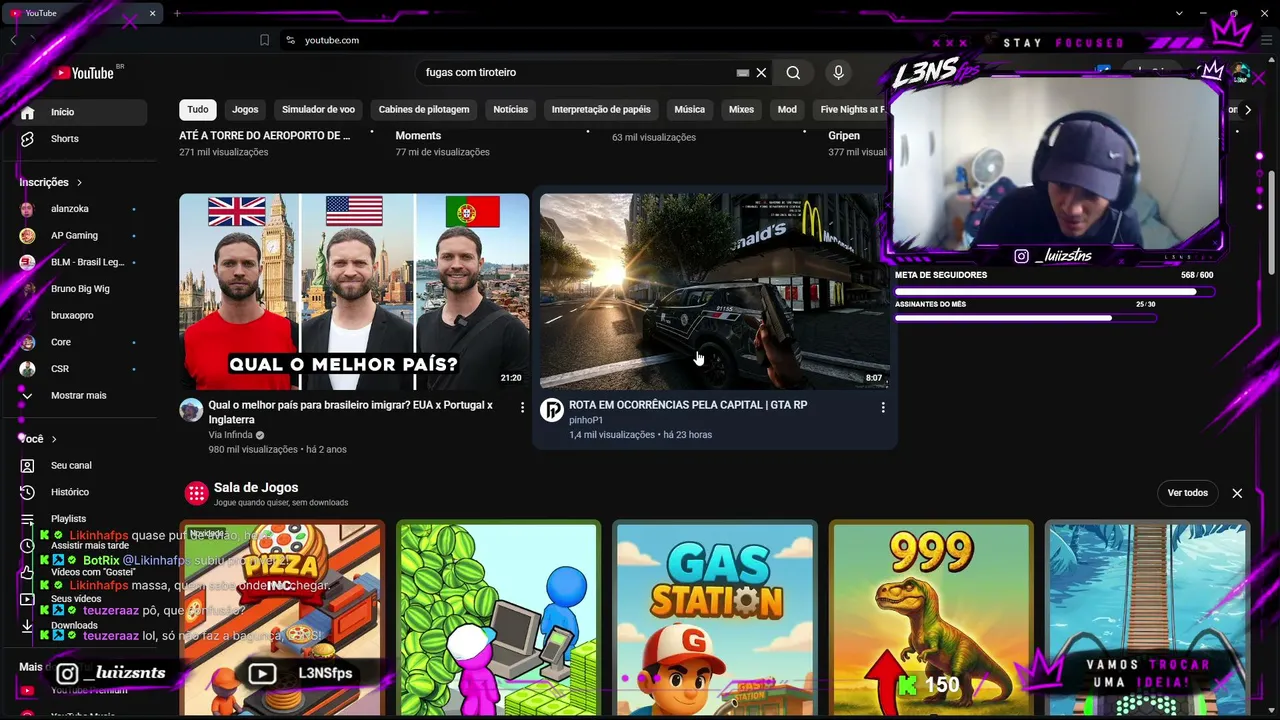The height and width of the screenshot is (720, 1280).
Task: Open the Gas Station game card
Action: [x=714, y=620]
